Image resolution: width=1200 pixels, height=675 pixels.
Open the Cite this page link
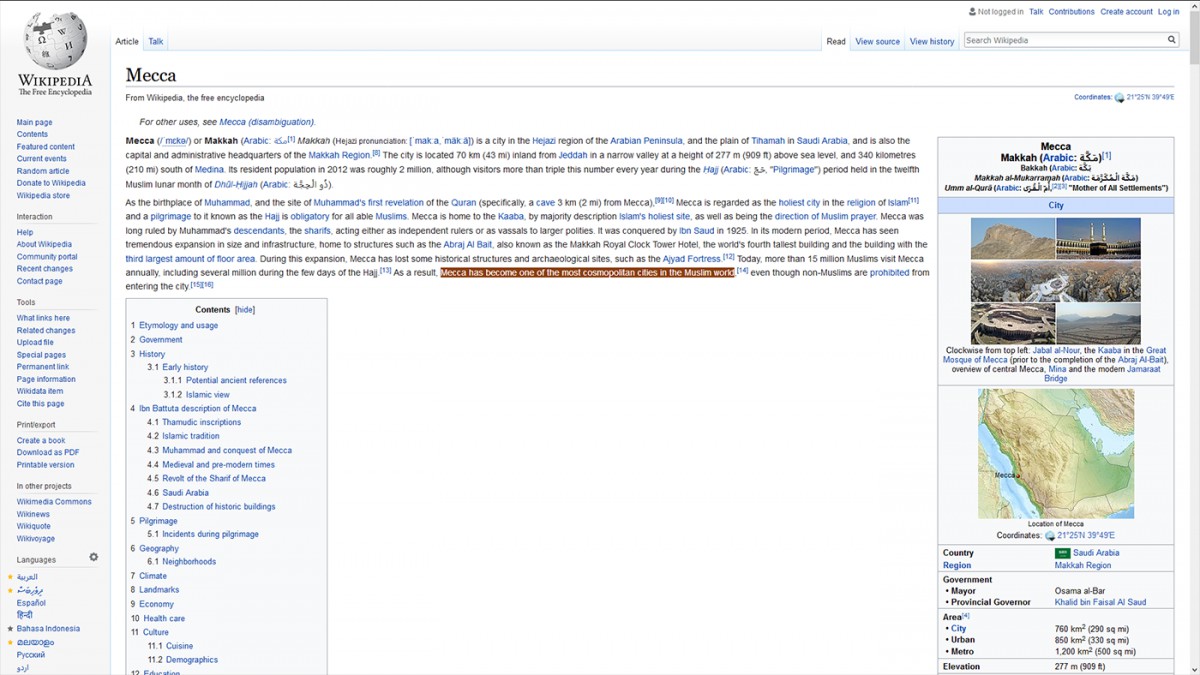[x=40, y=404]
